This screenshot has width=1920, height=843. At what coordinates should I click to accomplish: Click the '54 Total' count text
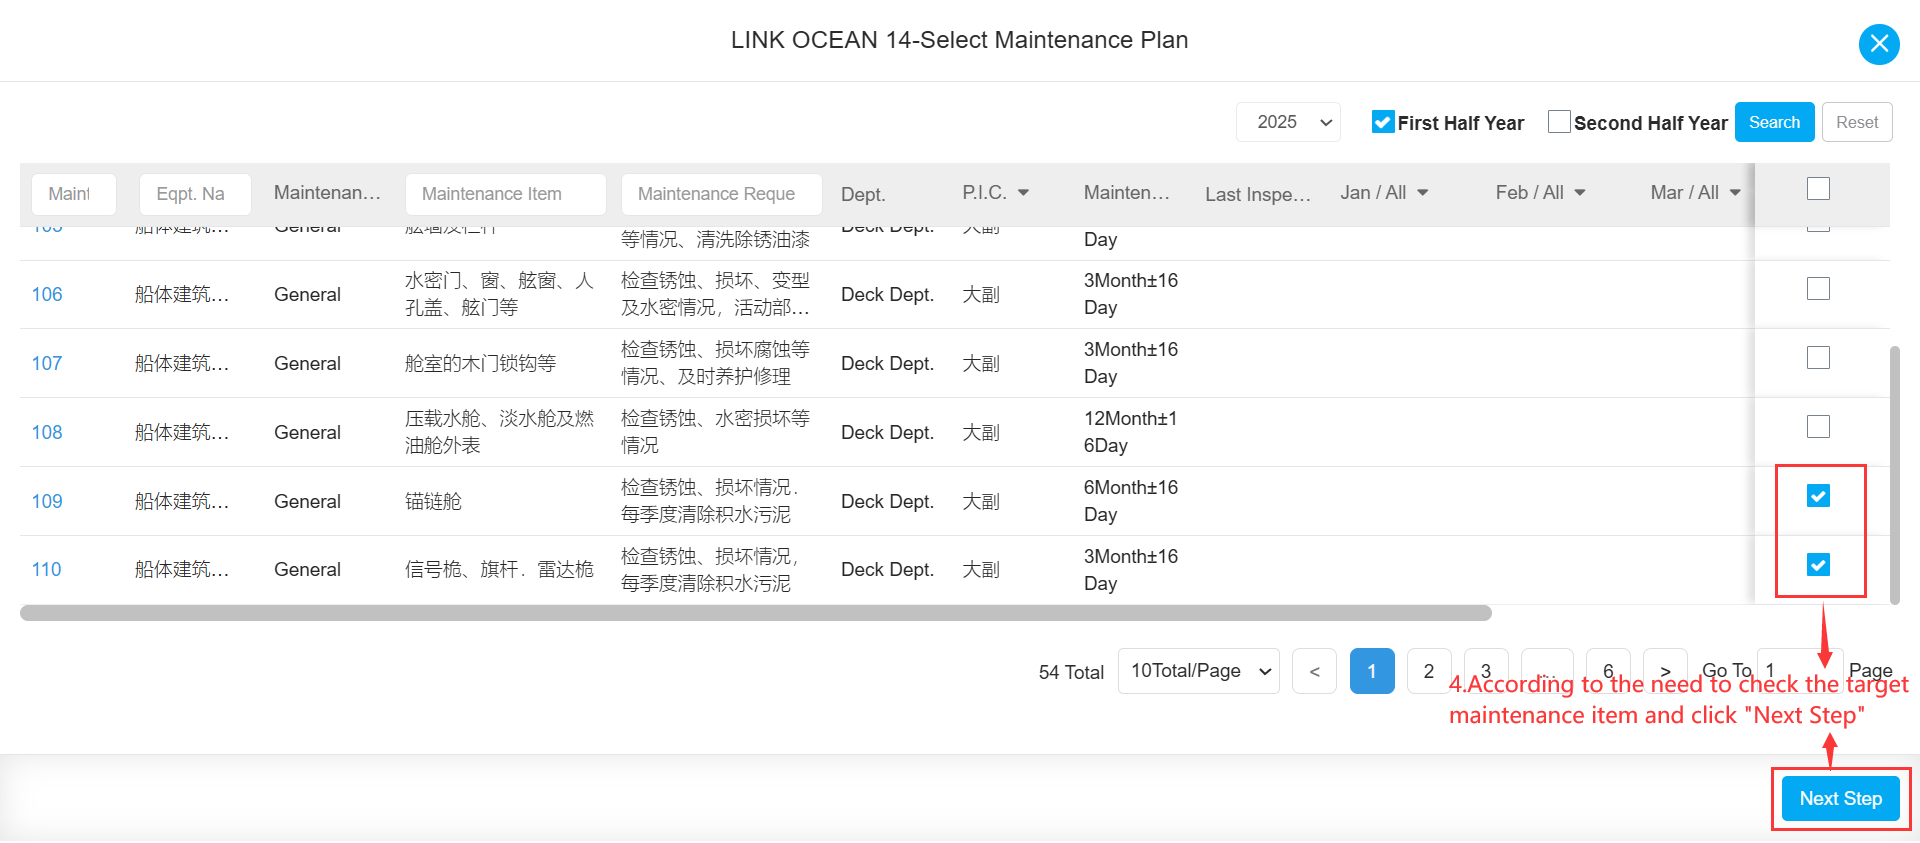(x=1071, y=673)
